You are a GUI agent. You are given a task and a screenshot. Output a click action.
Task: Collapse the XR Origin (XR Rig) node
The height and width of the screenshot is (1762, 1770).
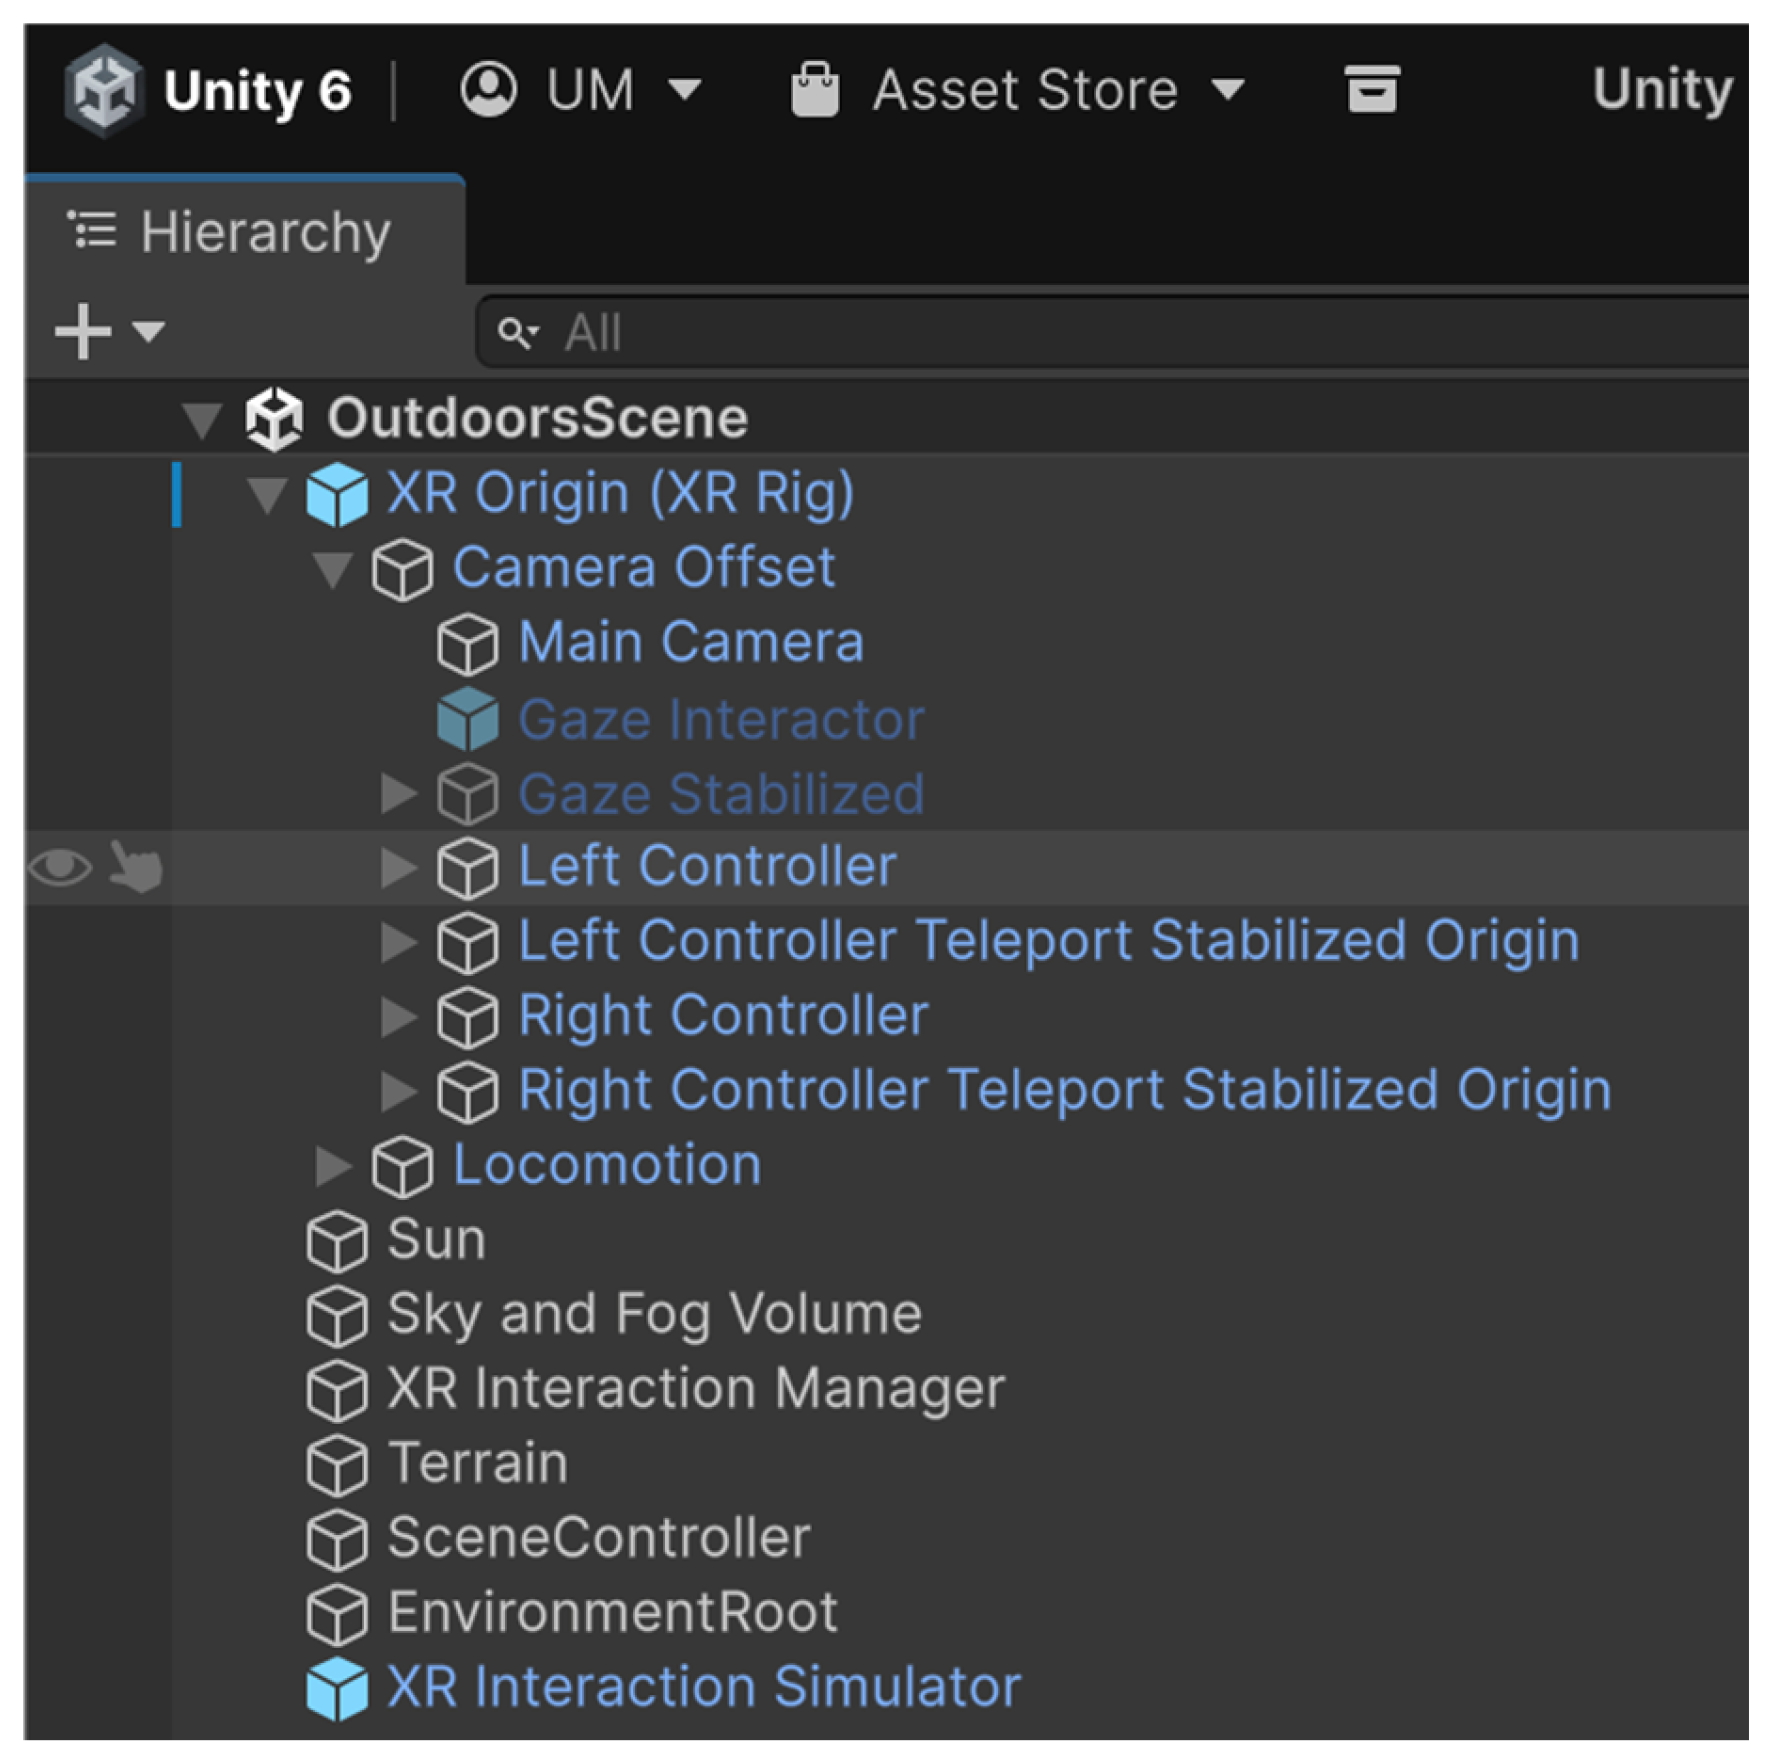click(267, 494)
